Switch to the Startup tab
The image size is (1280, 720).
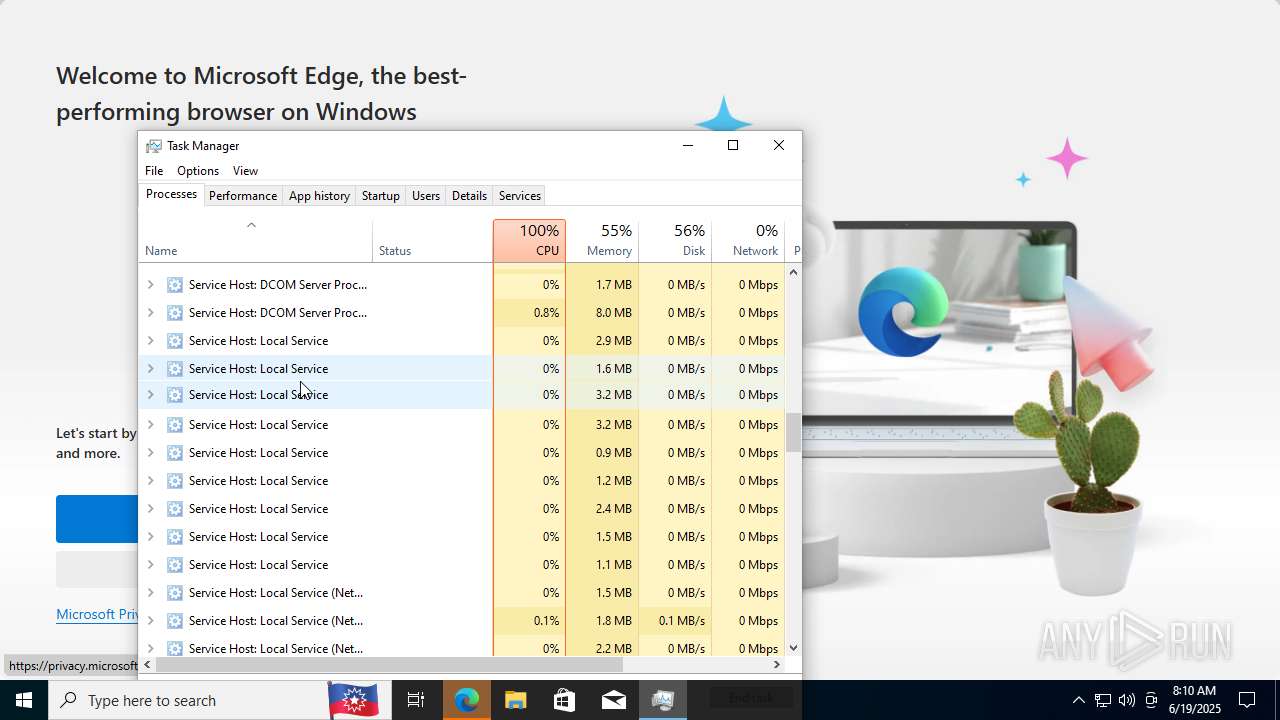click(x=380, y=196)
